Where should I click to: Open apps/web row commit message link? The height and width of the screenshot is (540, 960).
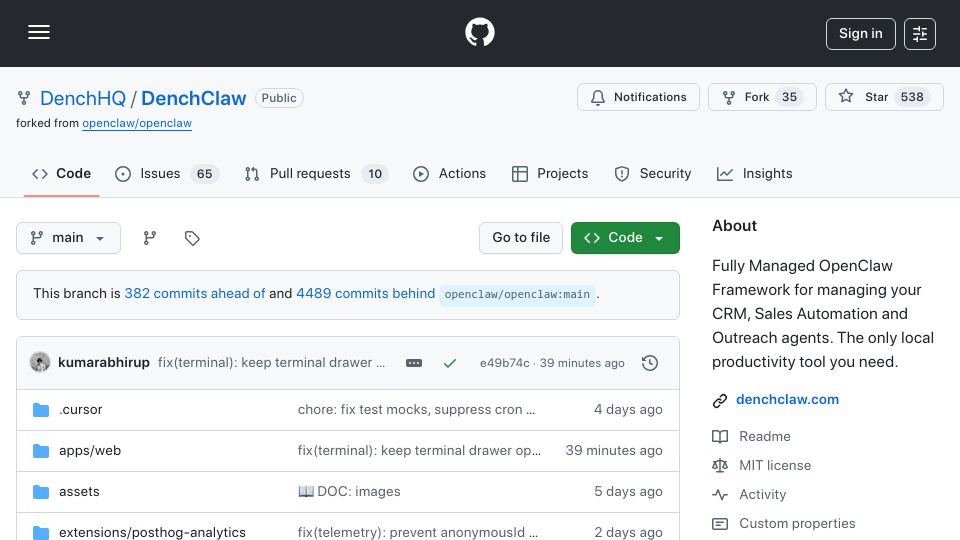[419, 451]
